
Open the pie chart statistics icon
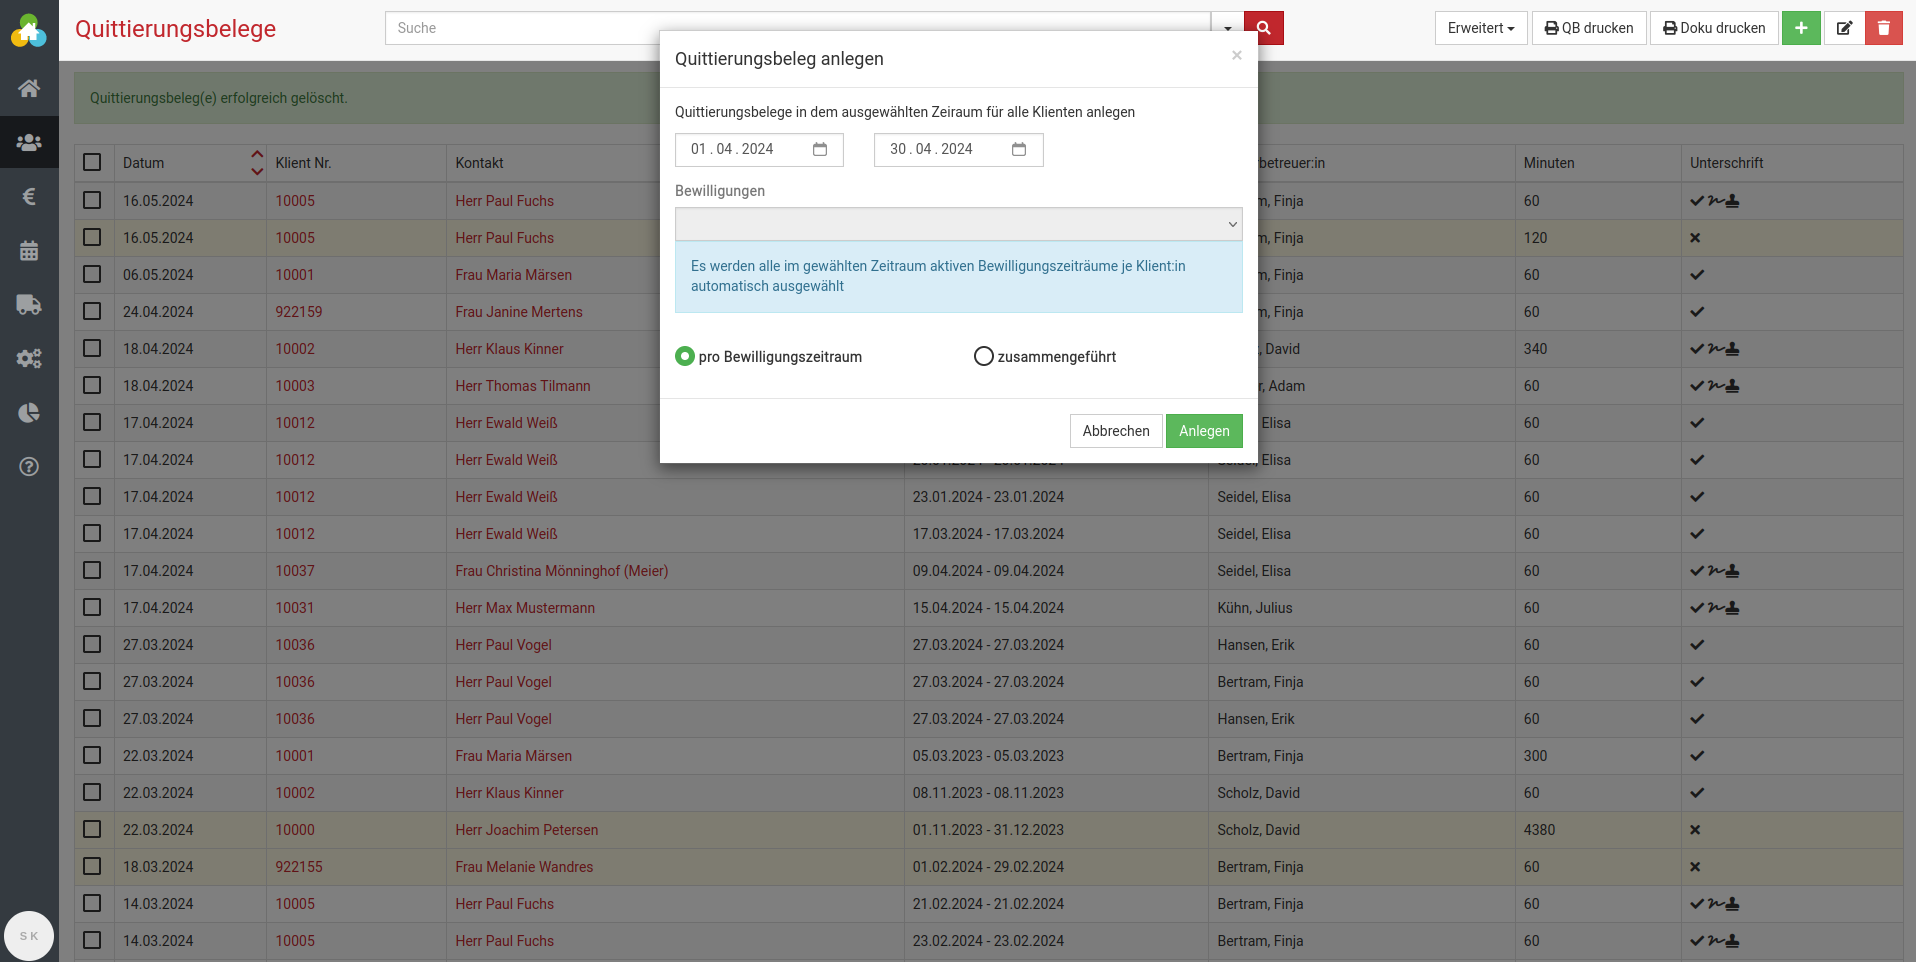click(x=29, y=412)
